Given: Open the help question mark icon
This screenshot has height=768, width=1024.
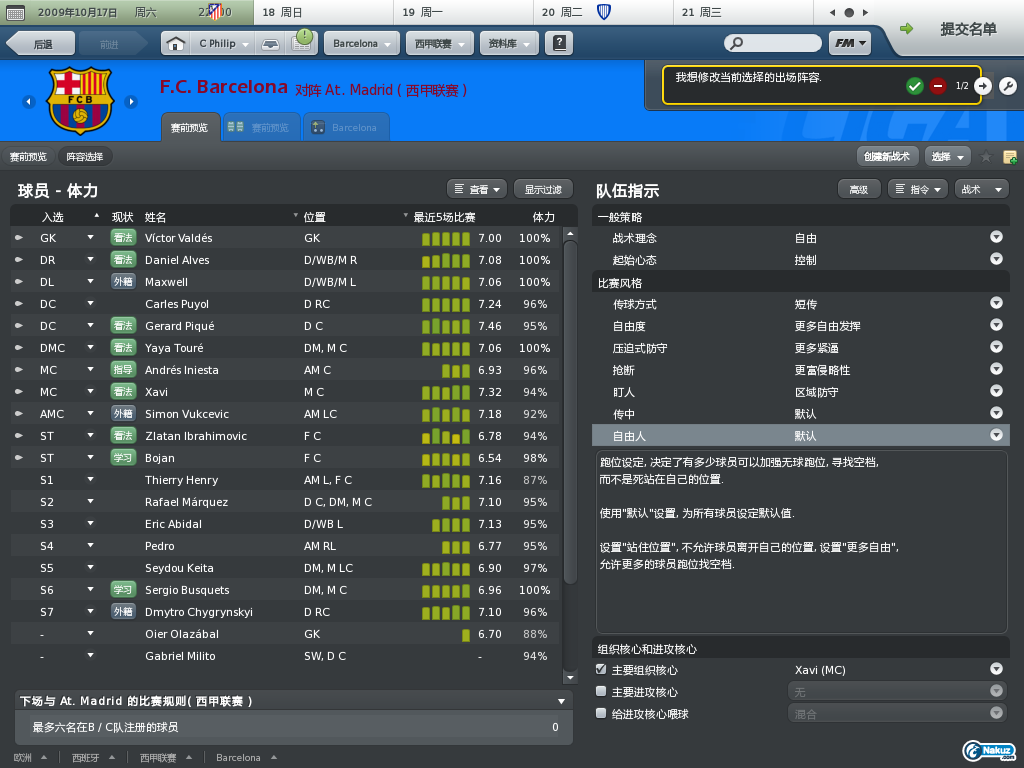Looking at the screenshot, I should pos(559,43).
